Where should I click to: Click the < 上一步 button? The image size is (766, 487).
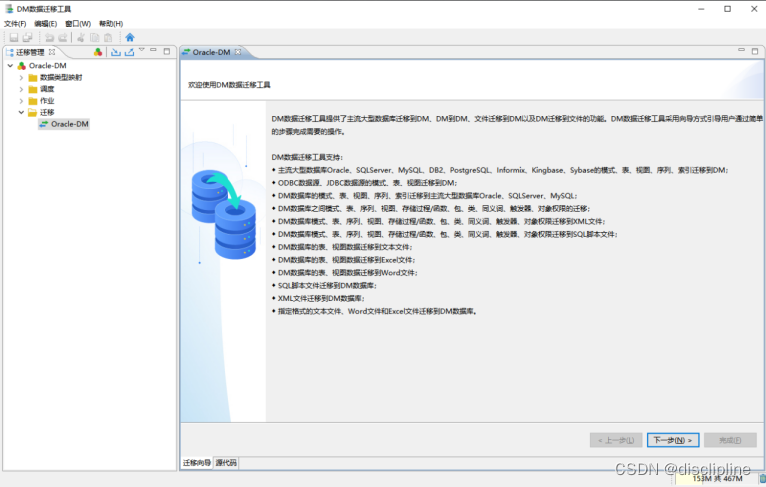616,440
